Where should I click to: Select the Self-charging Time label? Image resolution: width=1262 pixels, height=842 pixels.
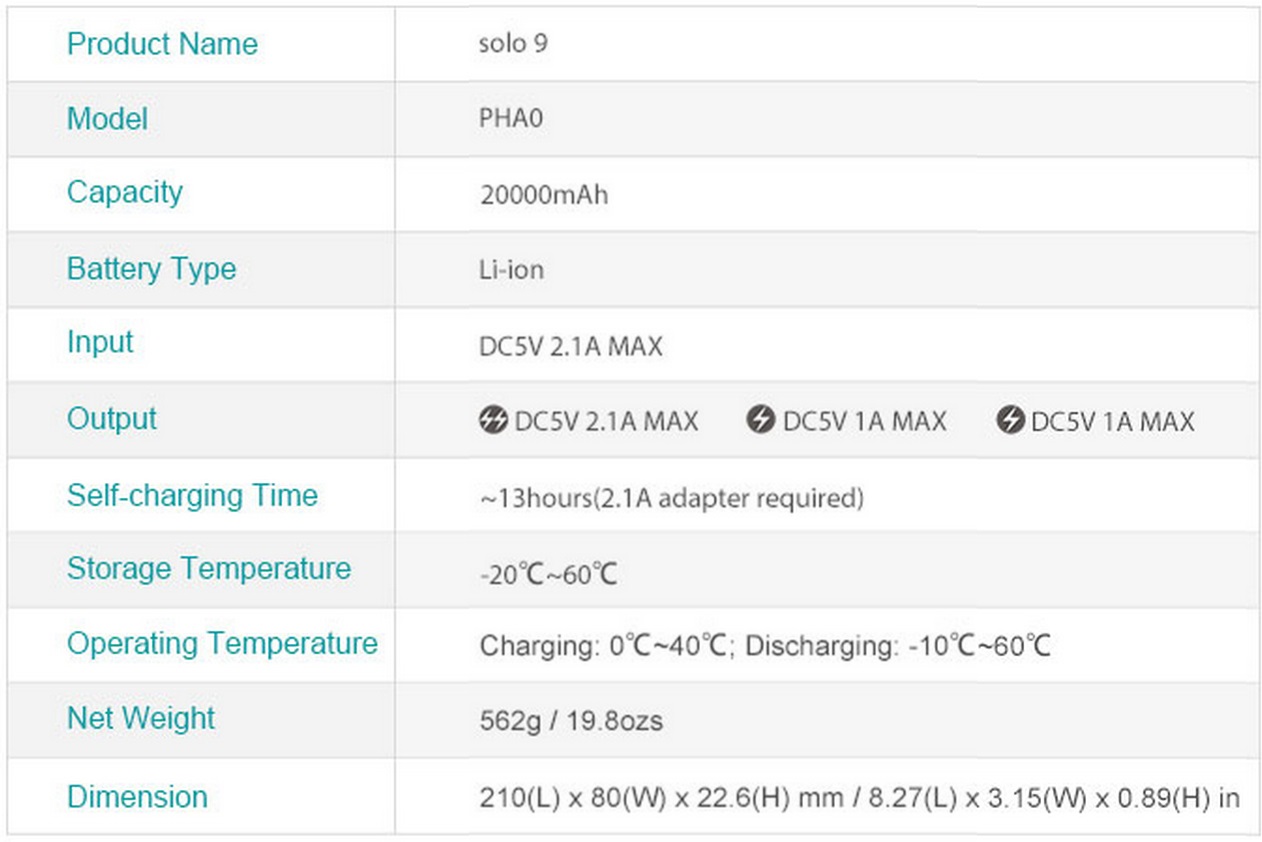point(192,495)
